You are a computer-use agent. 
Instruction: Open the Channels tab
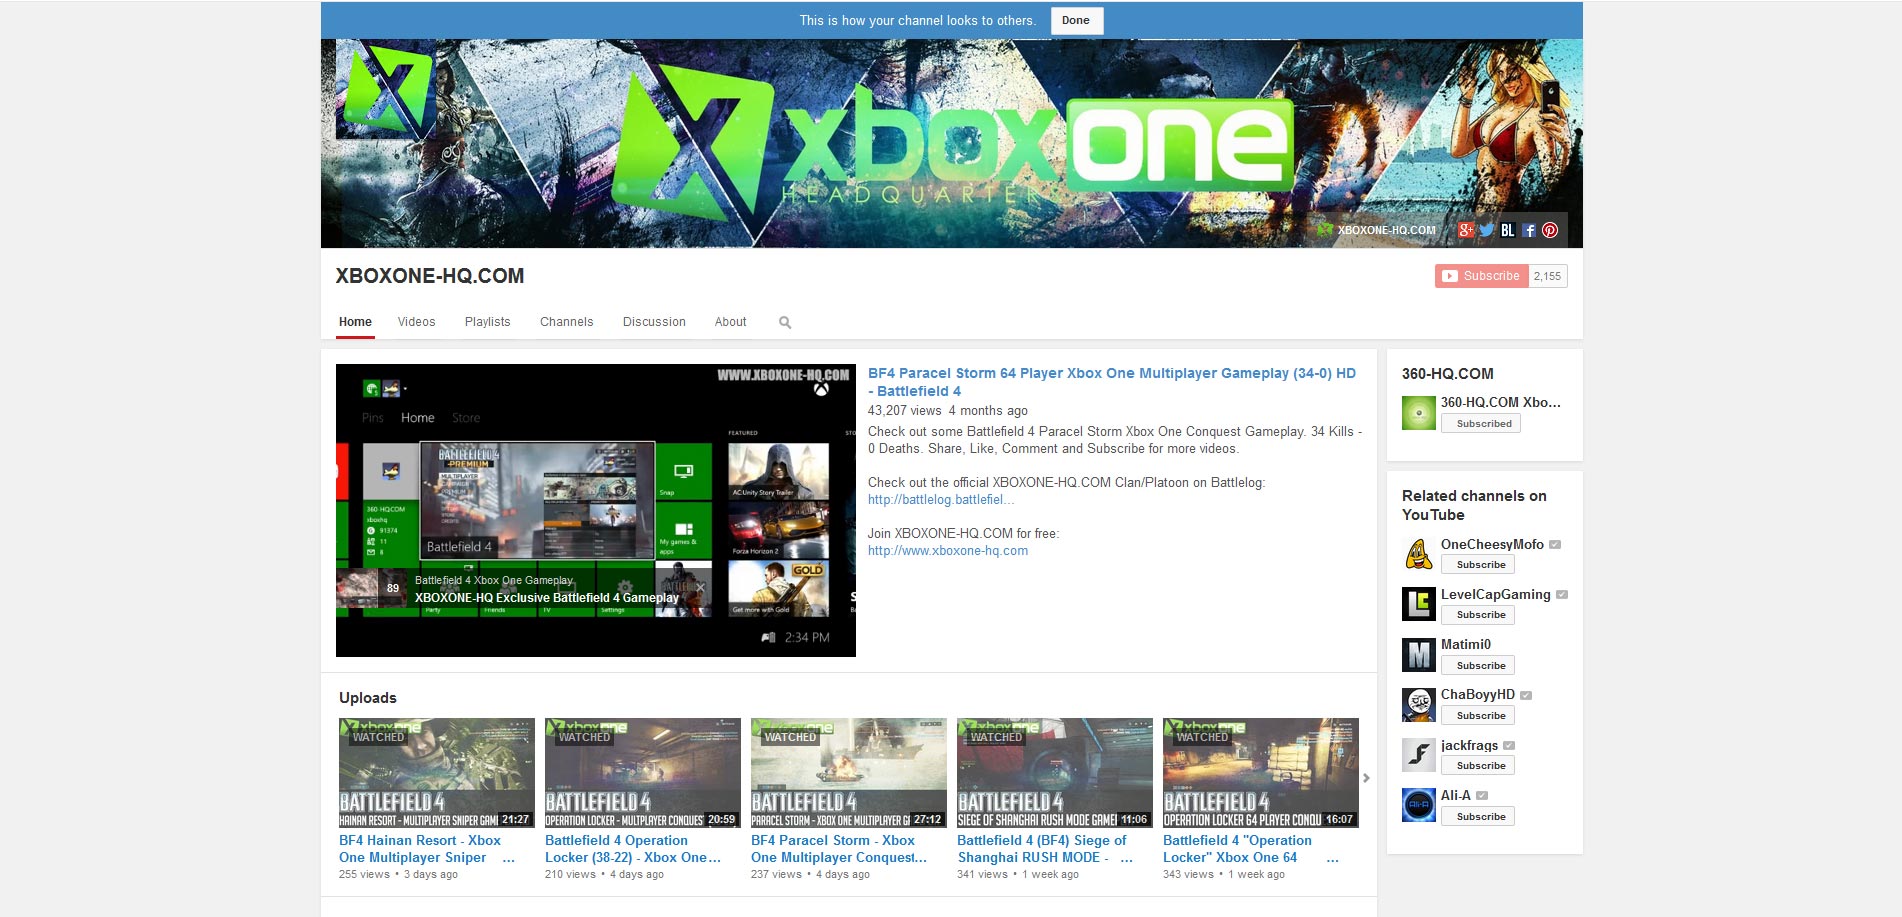(x=566, y=322)
